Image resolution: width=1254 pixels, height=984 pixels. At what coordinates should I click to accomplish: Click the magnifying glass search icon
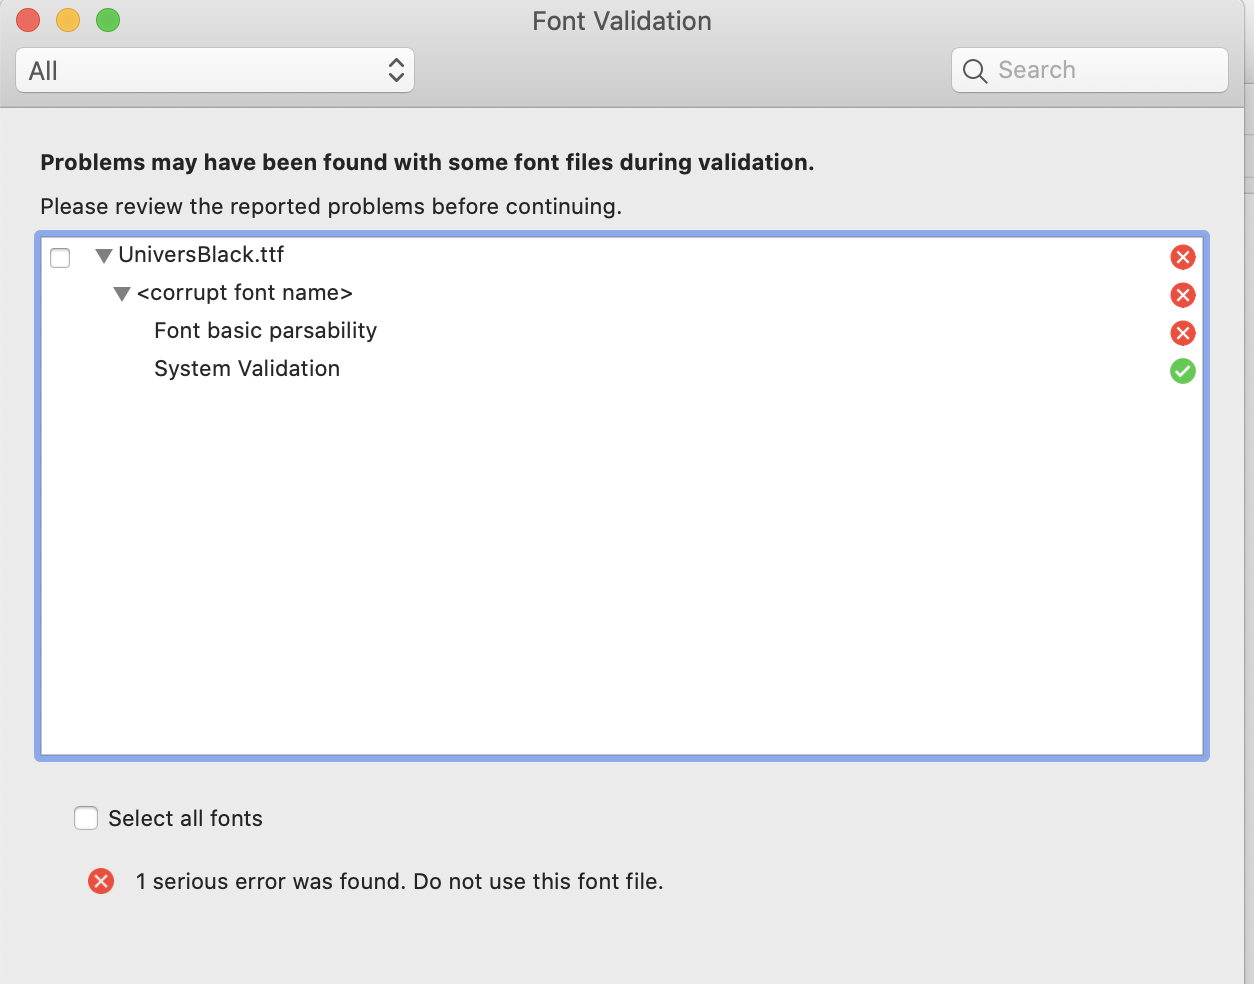pyautogui.click(x=974, y=71)
